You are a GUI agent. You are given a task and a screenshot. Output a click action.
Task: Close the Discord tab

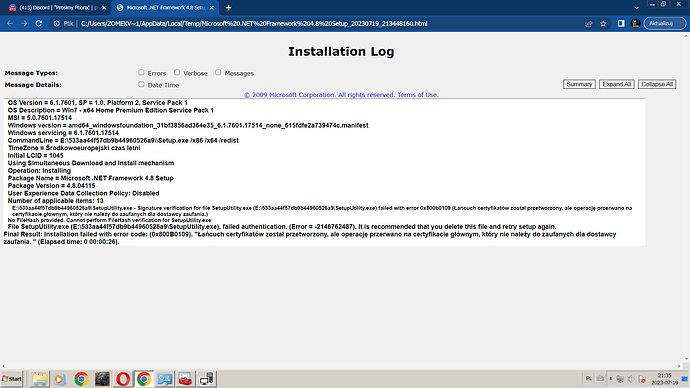pos(104,8)
